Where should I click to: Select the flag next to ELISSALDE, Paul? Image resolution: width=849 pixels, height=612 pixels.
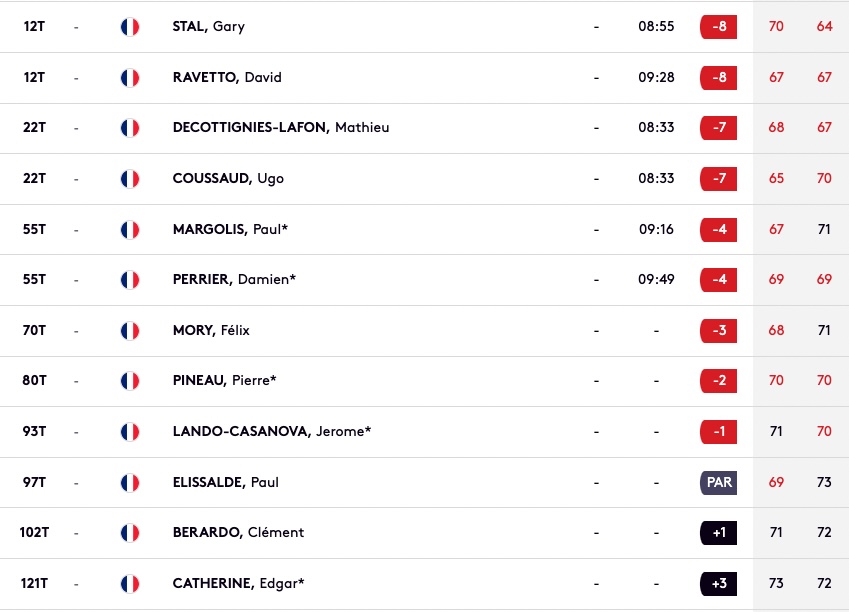pyautogui.click(x=130, y=483)
